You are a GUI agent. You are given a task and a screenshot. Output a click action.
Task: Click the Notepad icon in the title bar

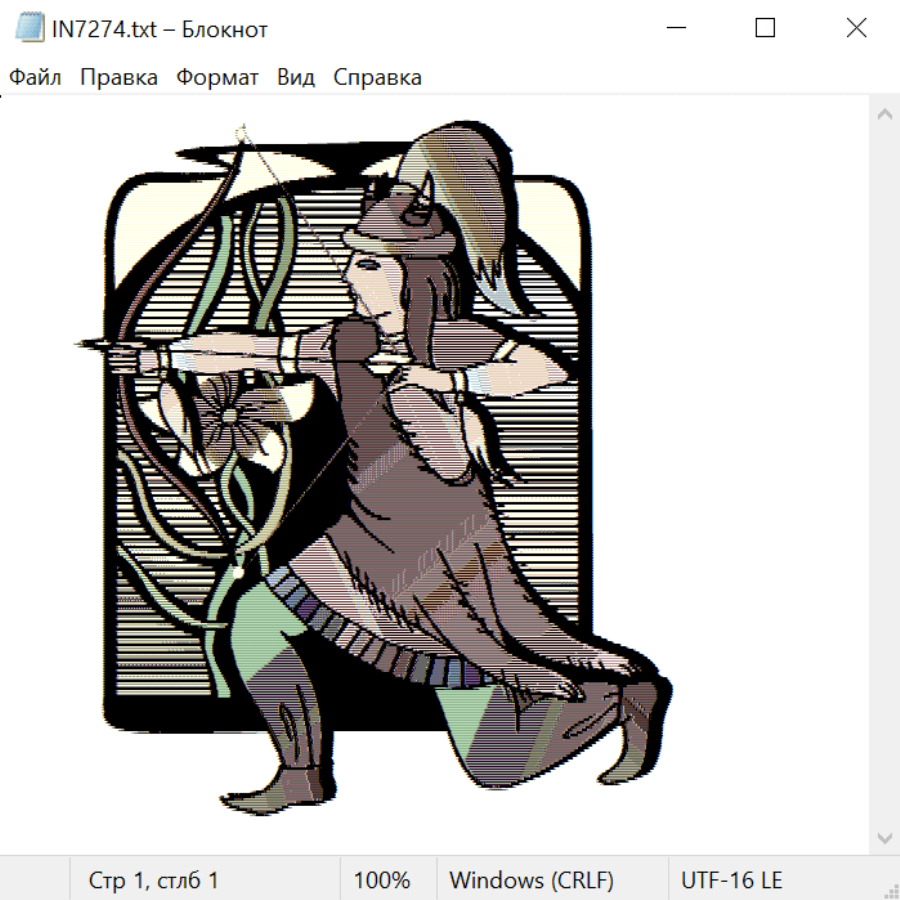pos(29,29)
